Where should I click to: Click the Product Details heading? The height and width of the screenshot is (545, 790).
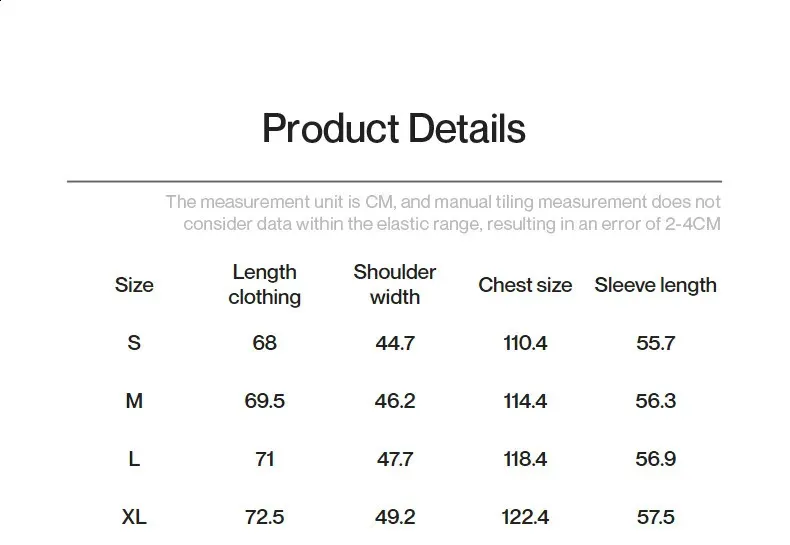(x=393, y=130)
